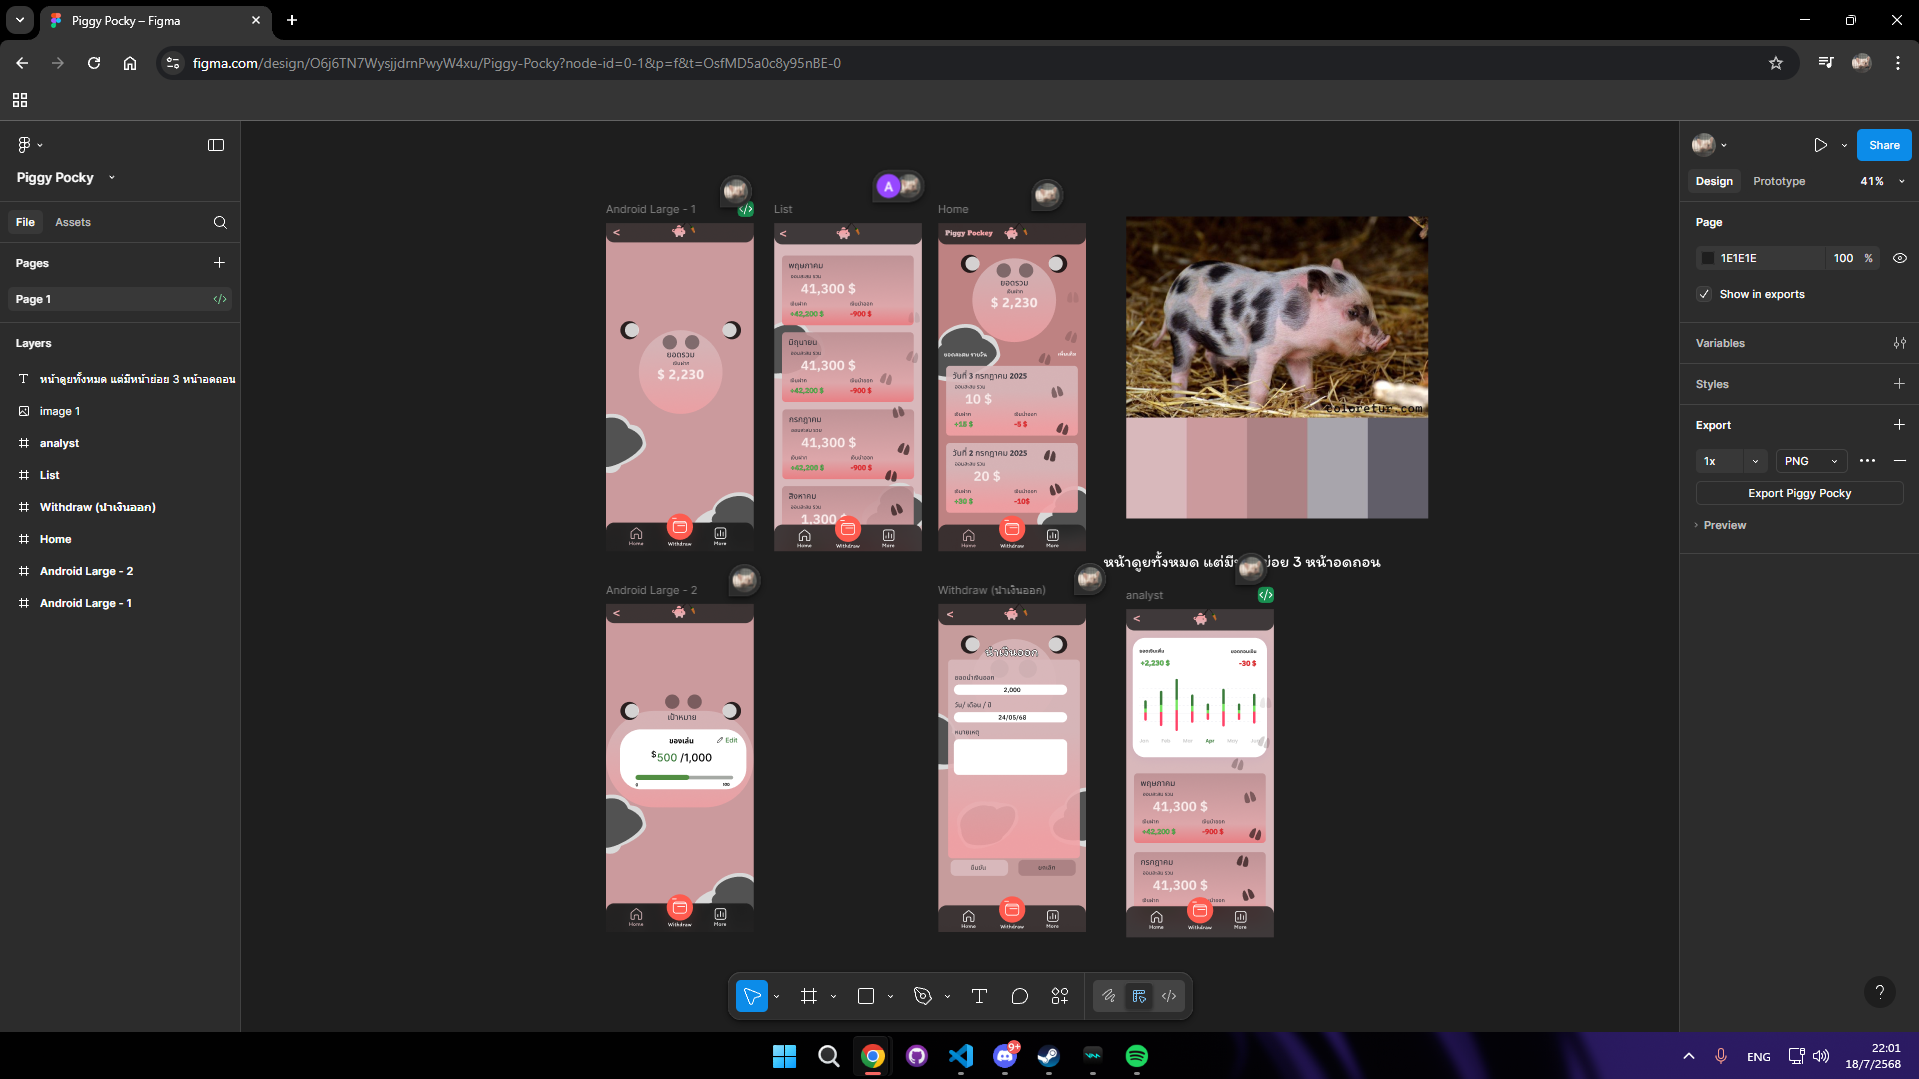Viewport: 1919px width, 1079px height.
Task: Click page background color swatch 1E1E1E
Action: click(x=1708, y=258)
